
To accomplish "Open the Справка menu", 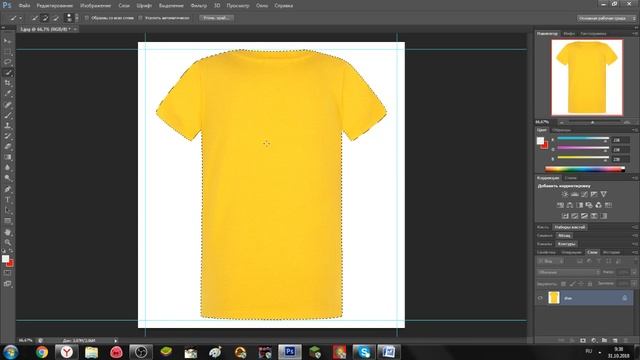I will click(x=283, y=6).
